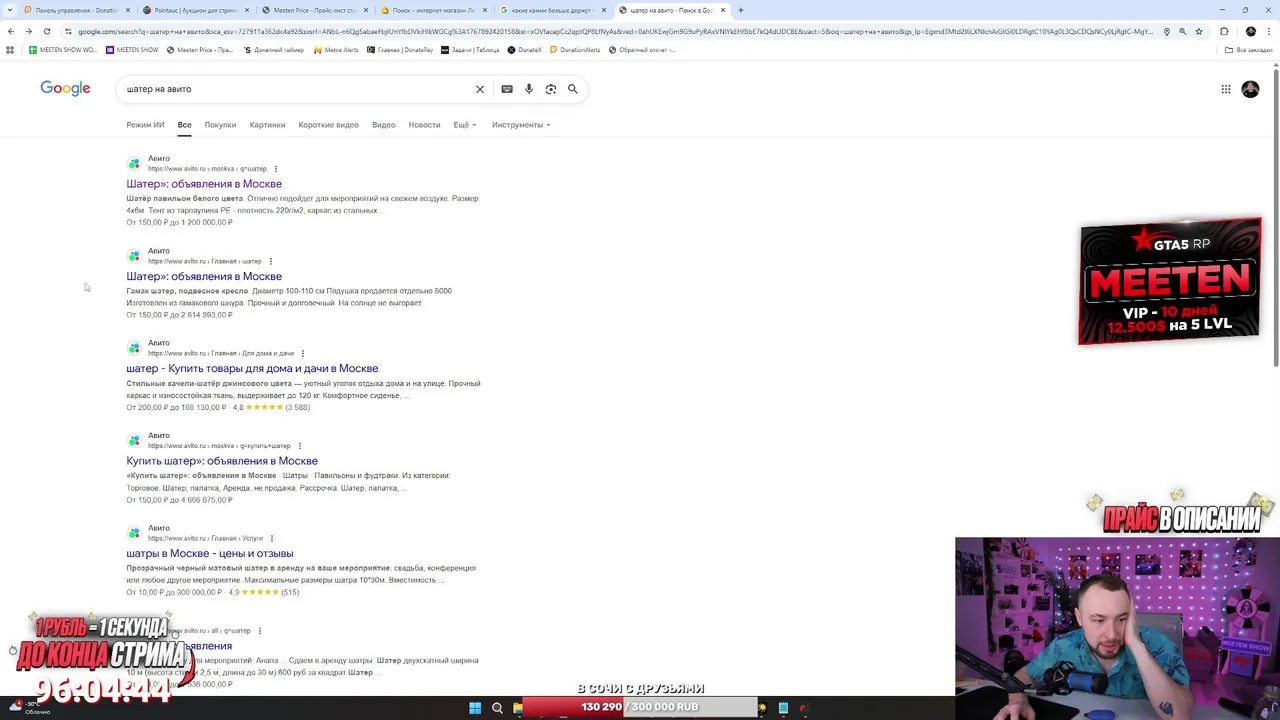Switch to 'Покупки' results tab
Image resolution: width=1280 pixels, height=720 pixels.
pyautogui.click(x=220, y=125)
